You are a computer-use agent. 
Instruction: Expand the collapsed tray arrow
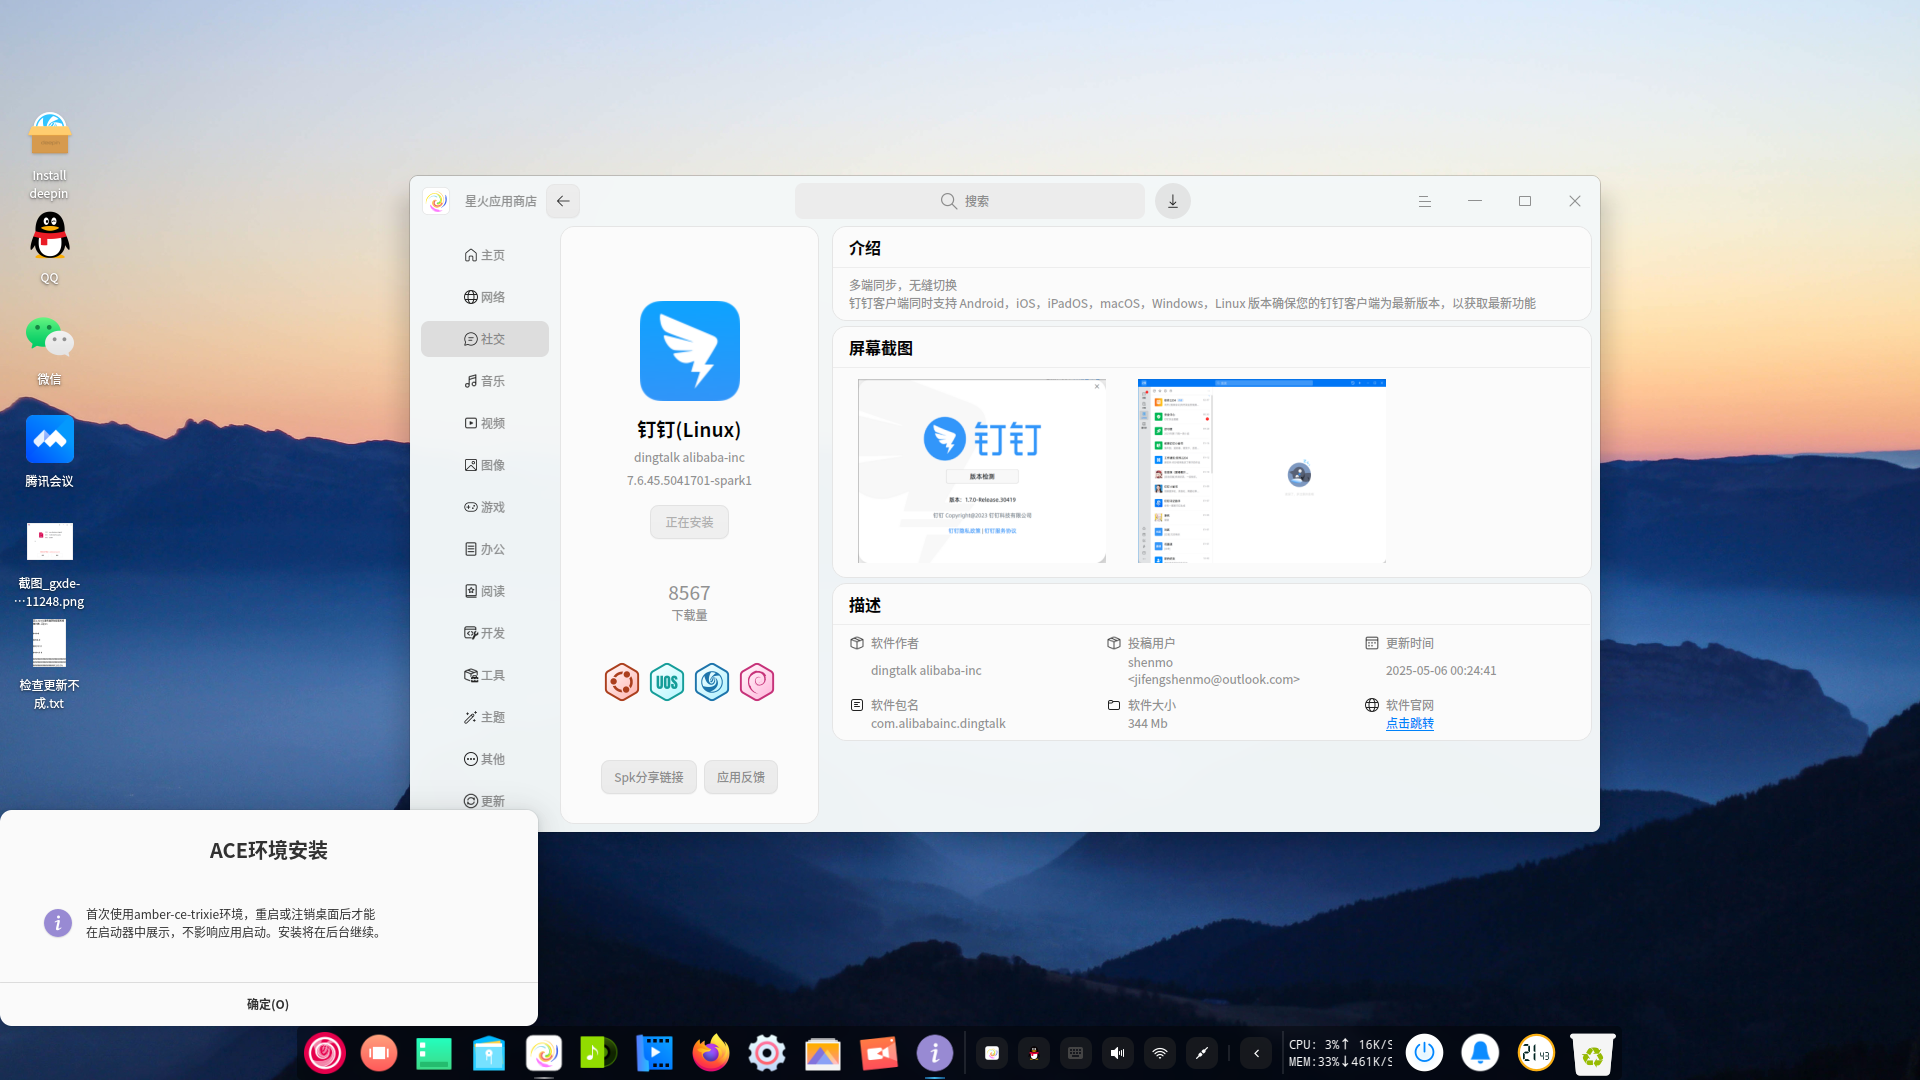[x=1257, y=1053]
